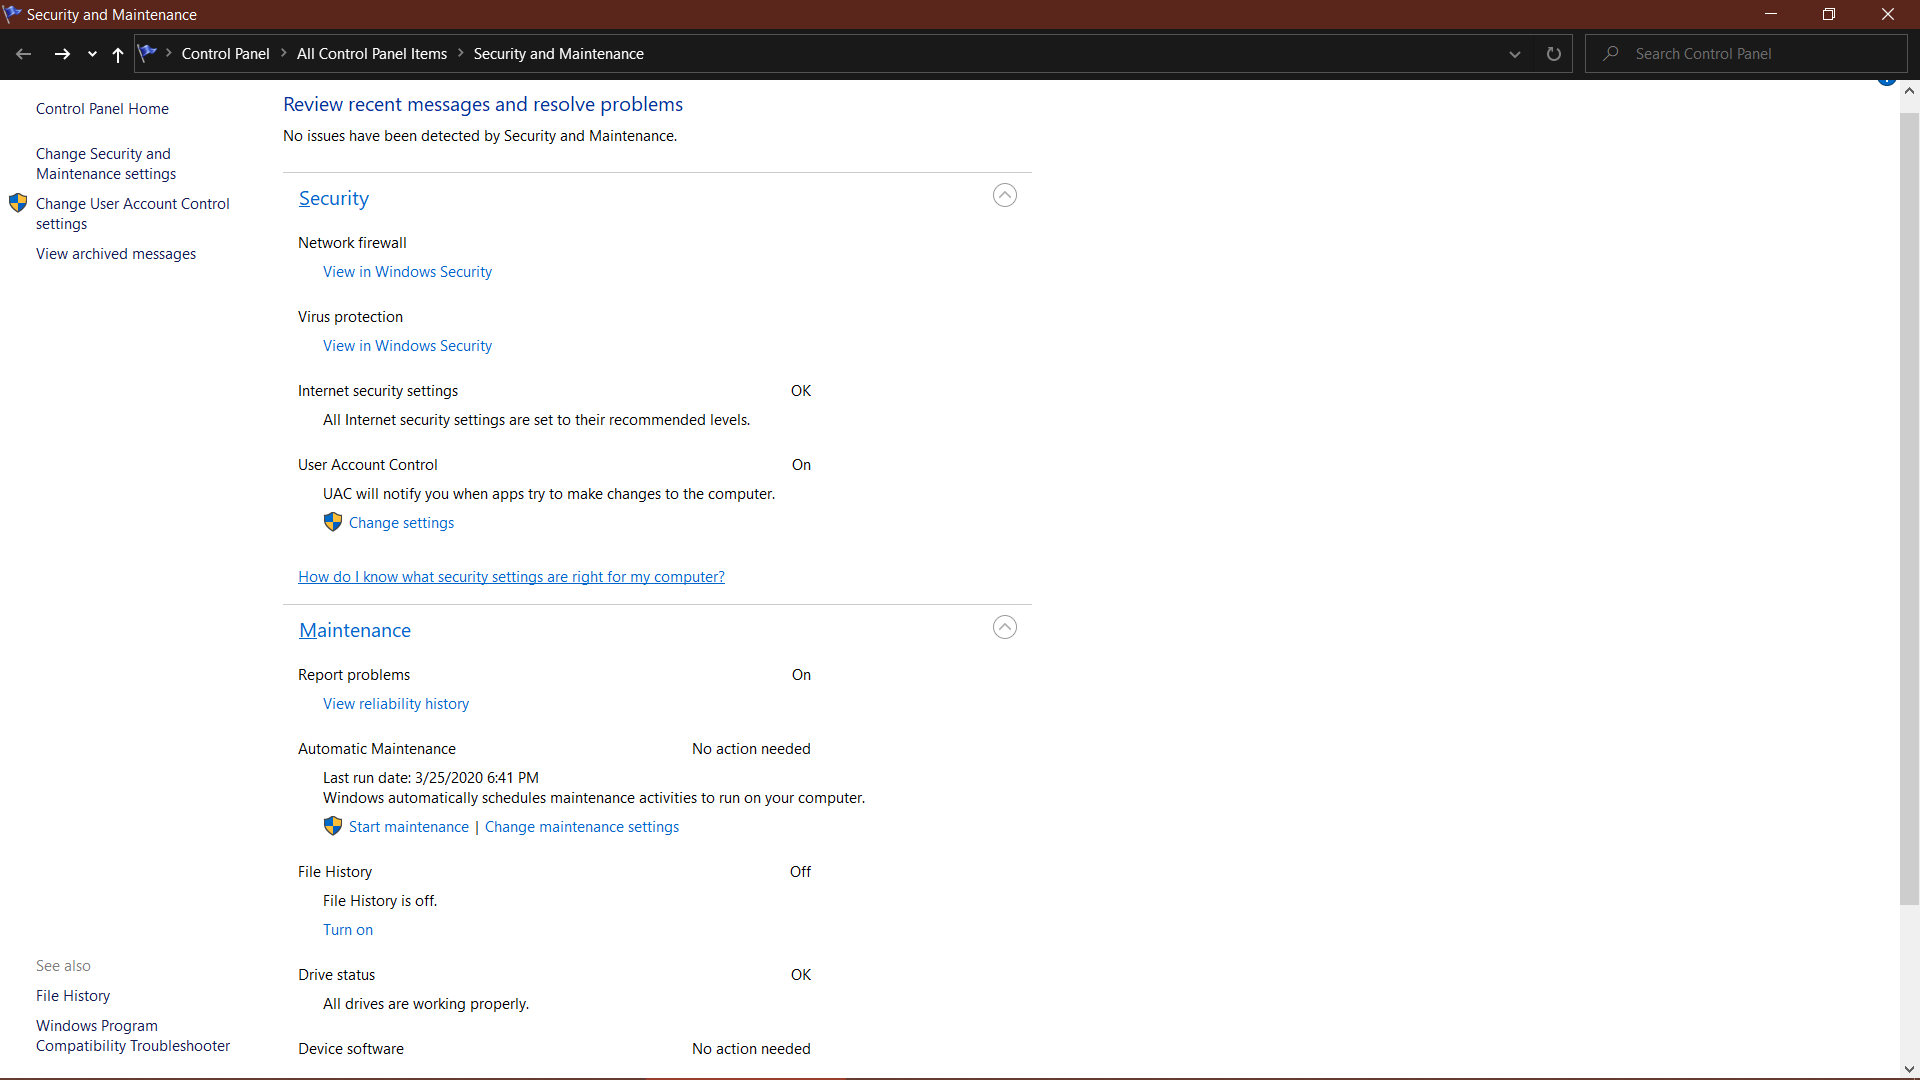
Task: Open UAC Change settings link
Action: tap(401, 523)
